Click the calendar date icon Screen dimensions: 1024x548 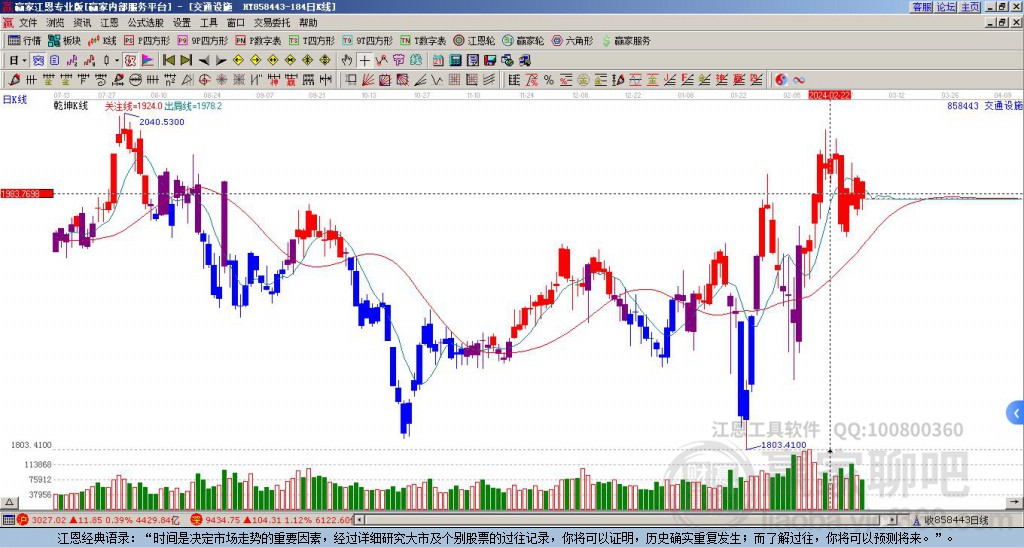438,61
